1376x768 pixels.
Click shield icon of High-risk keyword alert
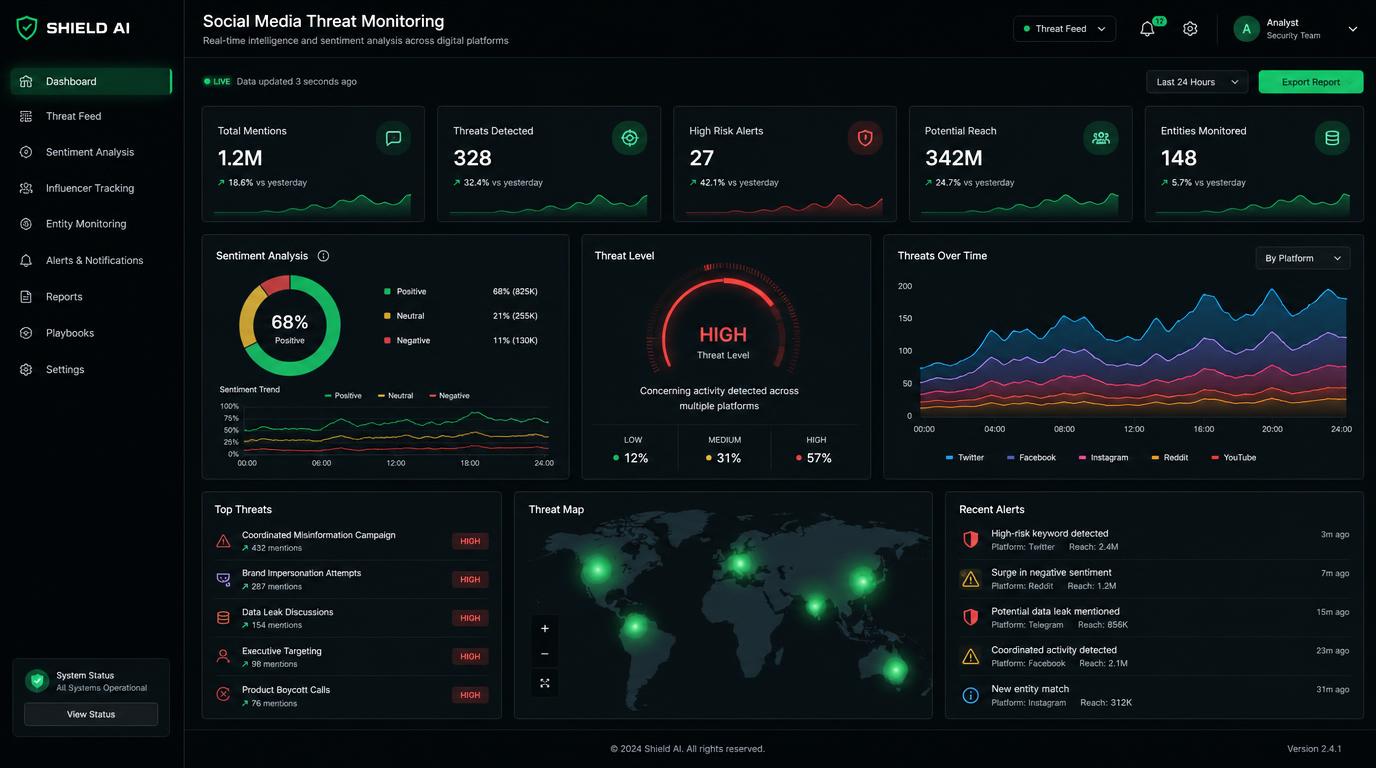point(970,540)
